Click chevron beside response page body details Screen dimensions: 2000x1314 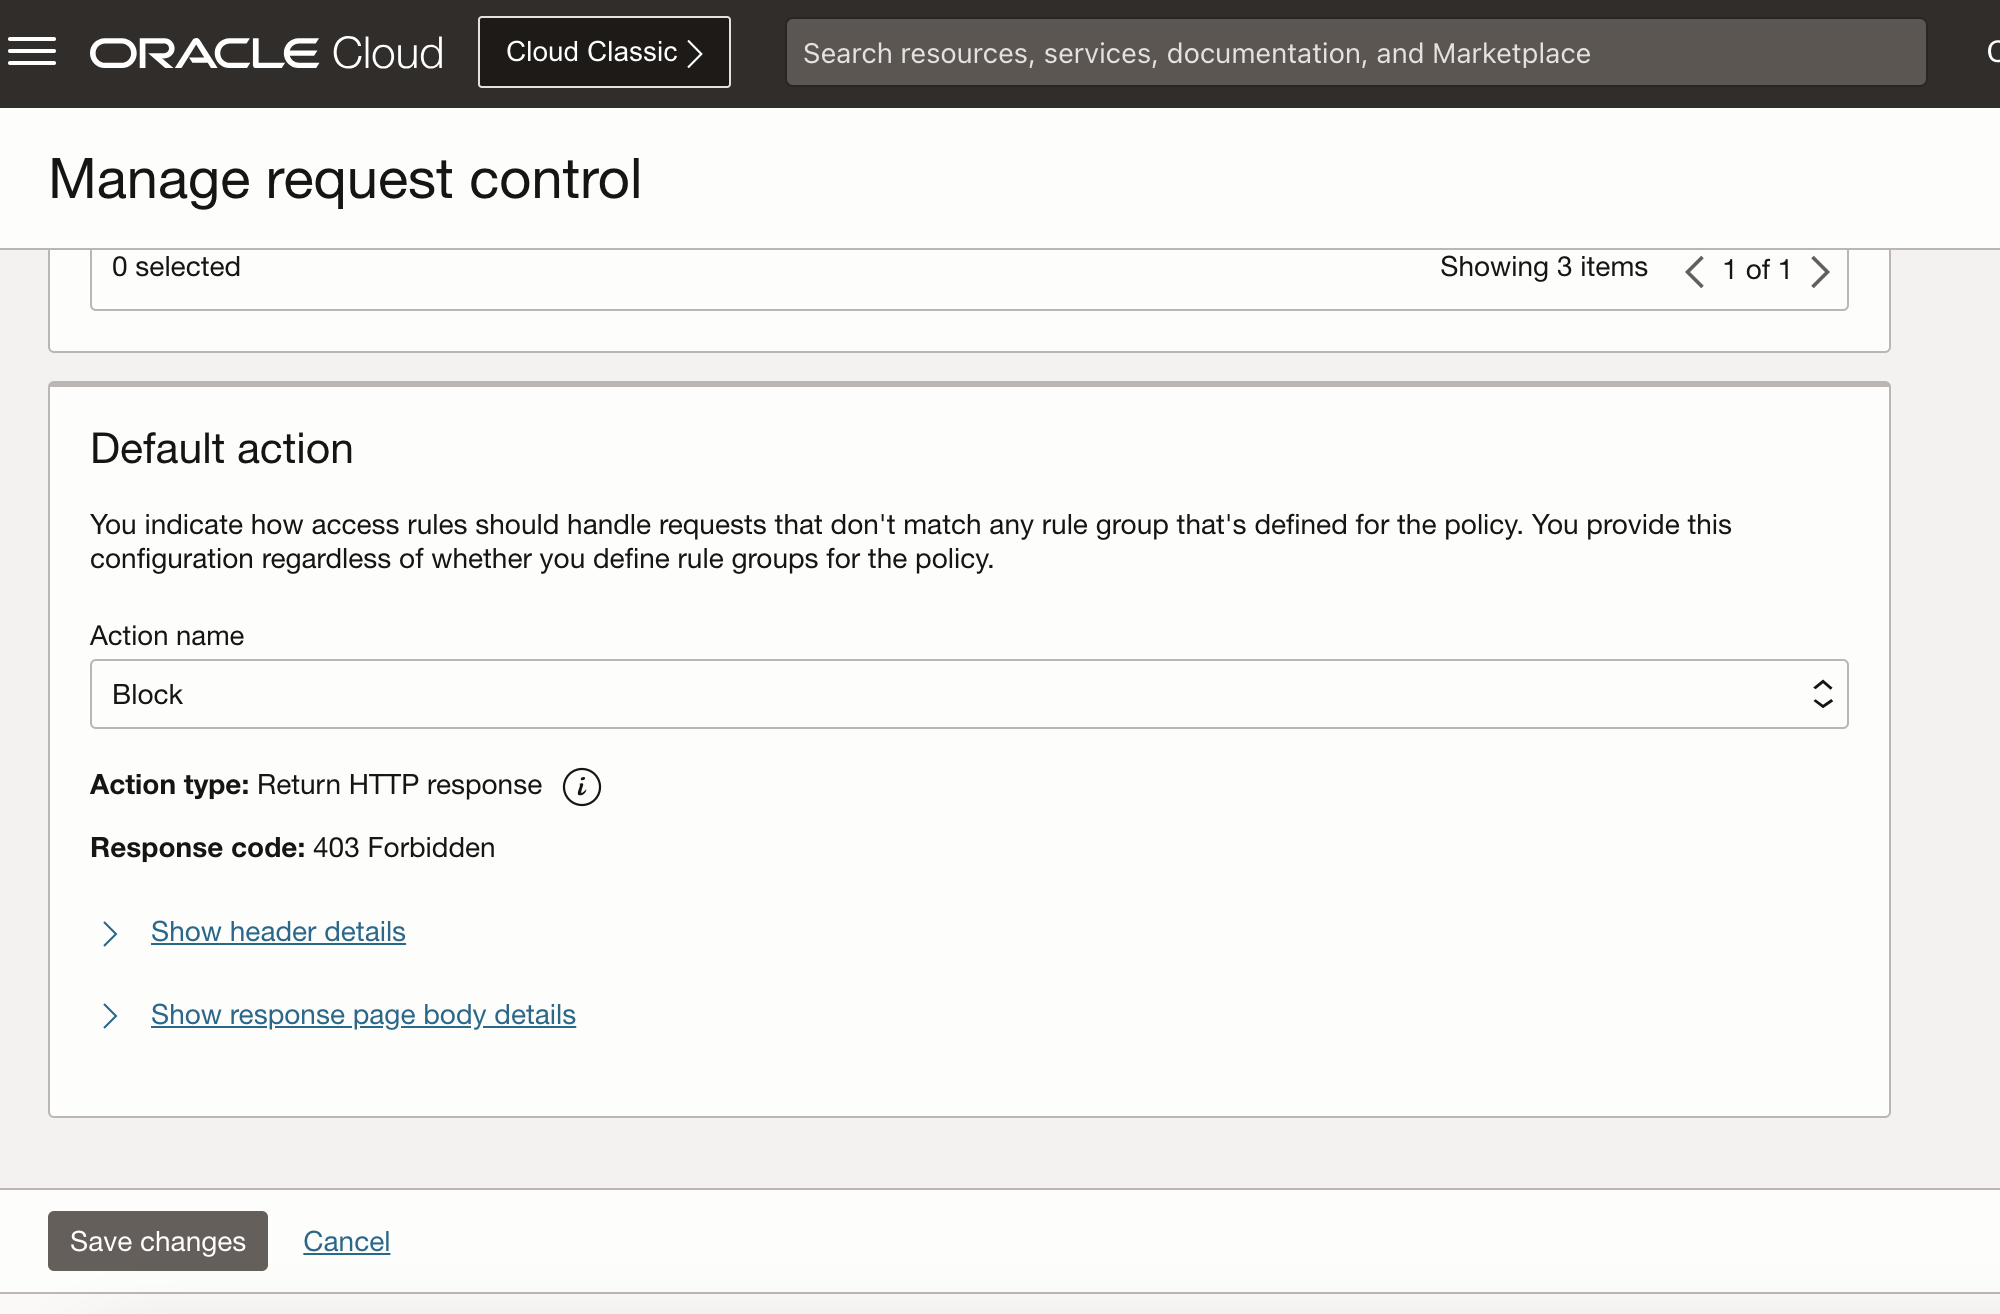[110, 1016]
